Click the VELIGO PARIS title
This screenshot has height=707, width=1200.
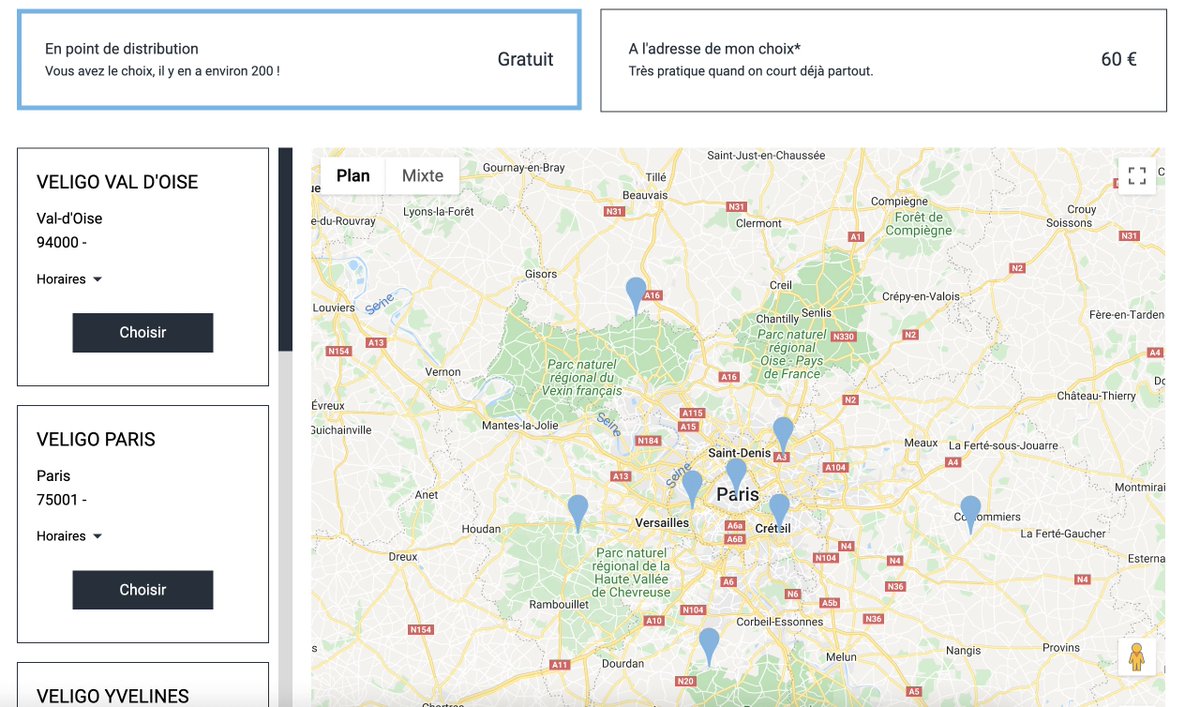(x=96, y=439)
